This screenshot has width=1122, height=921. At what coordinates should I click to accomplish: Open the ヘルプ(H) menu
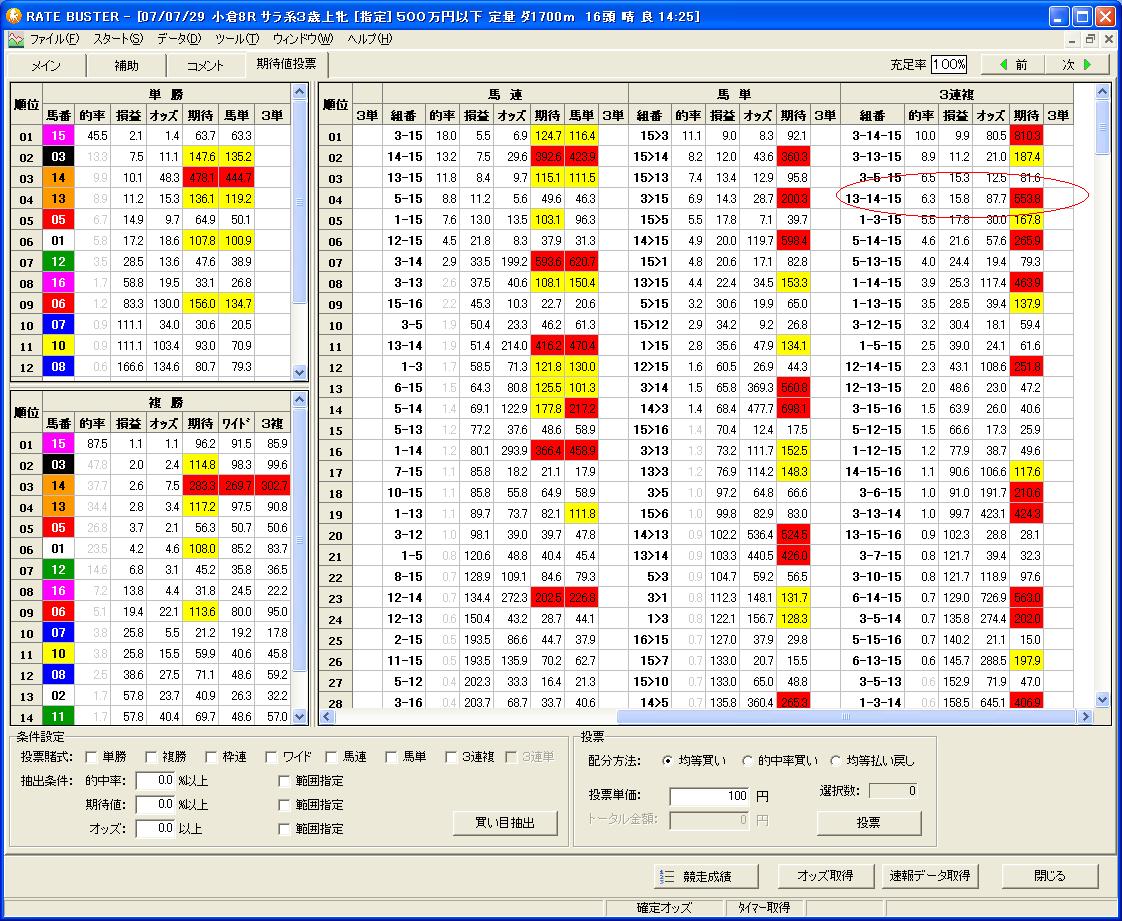coord(370,39)
